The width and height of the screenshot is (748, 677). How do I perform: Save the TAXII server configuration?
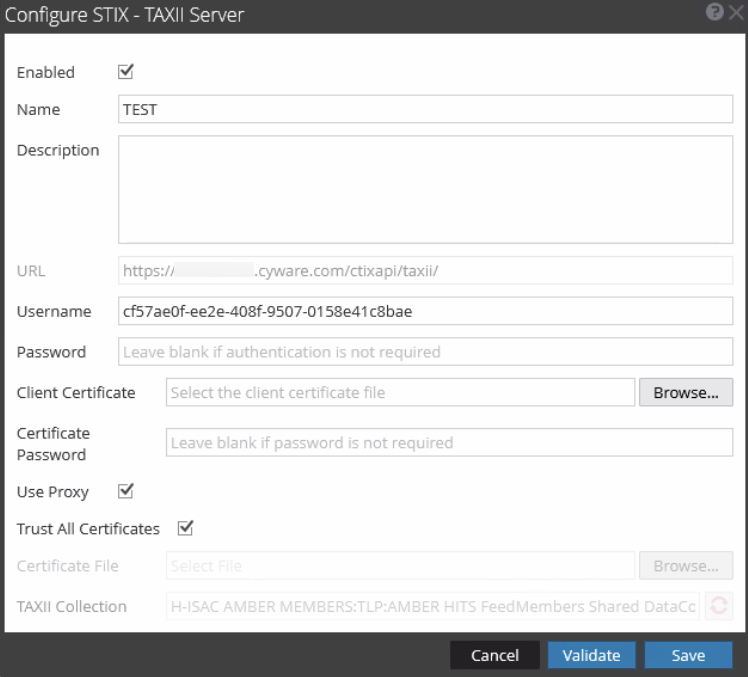tap(688, 656)
